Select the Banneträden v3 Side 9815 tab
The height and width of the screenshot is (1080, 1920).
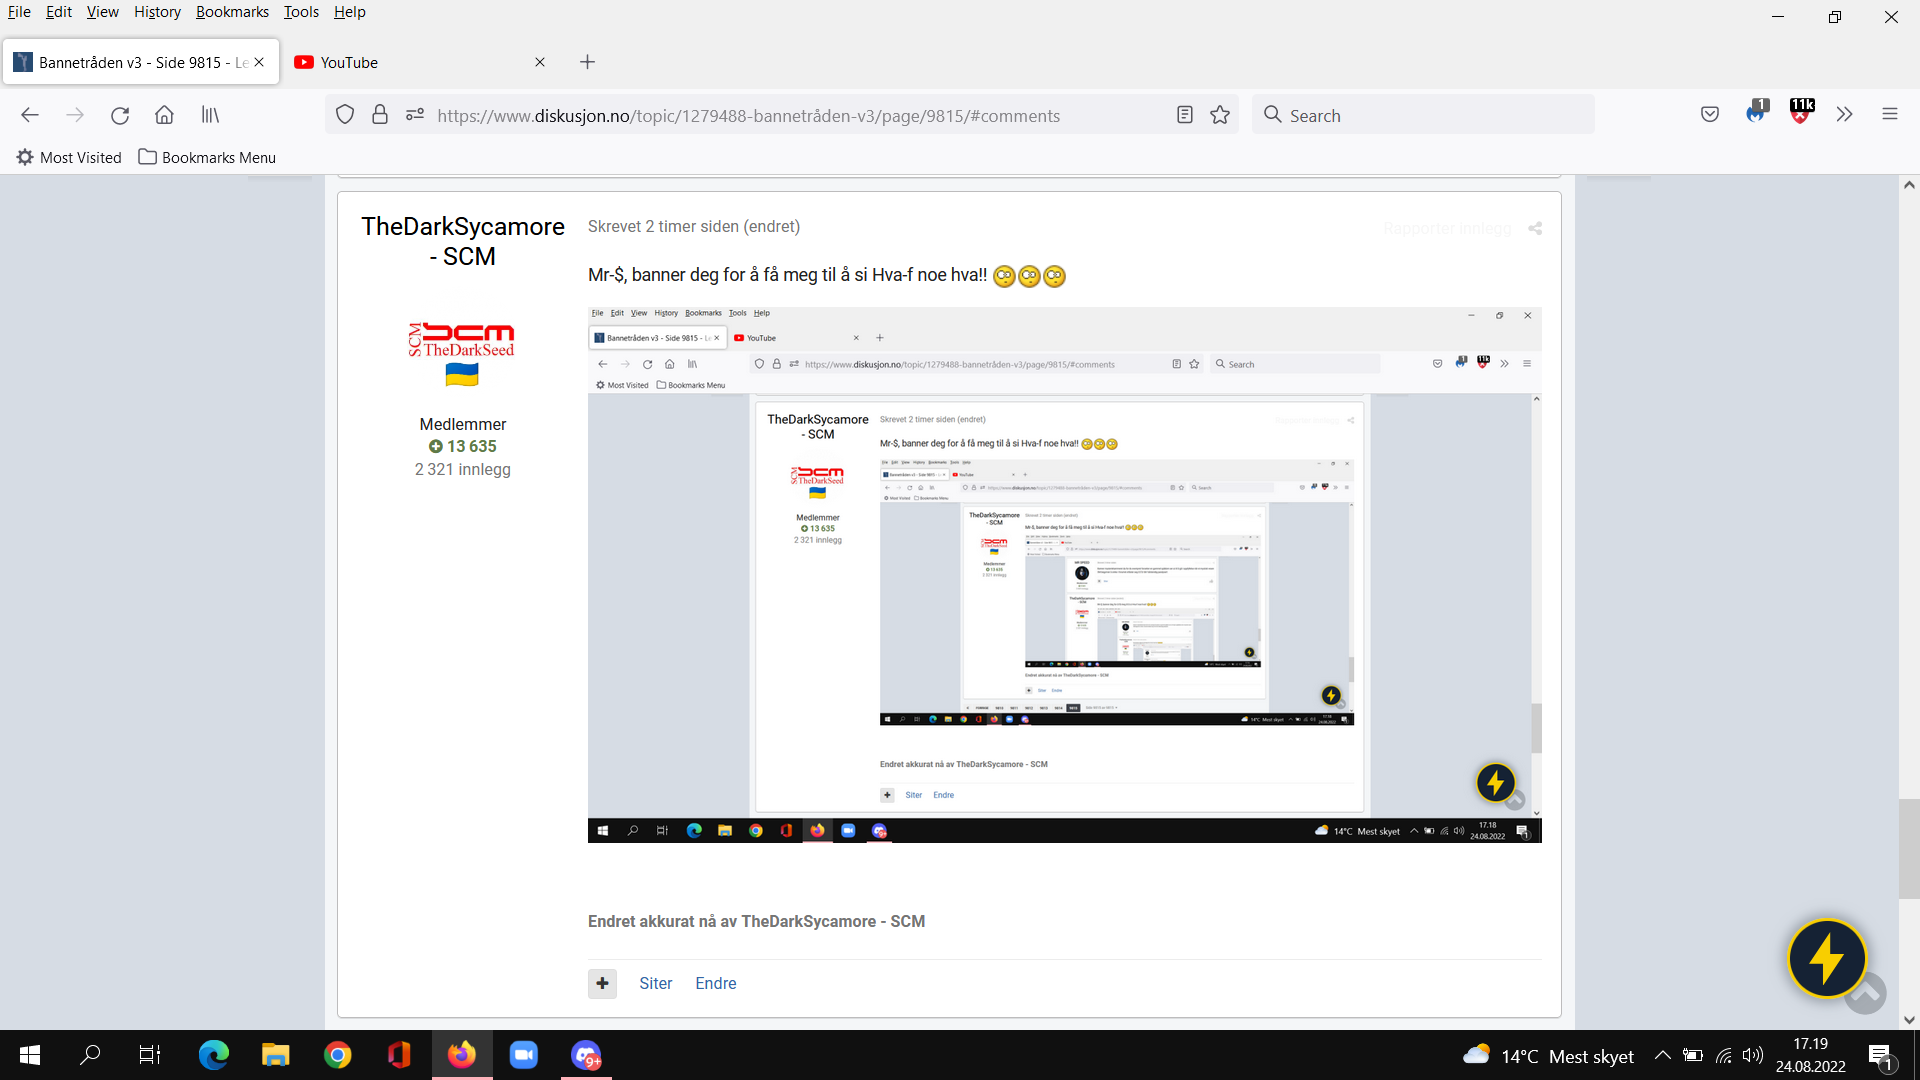[x=140, y=62]
